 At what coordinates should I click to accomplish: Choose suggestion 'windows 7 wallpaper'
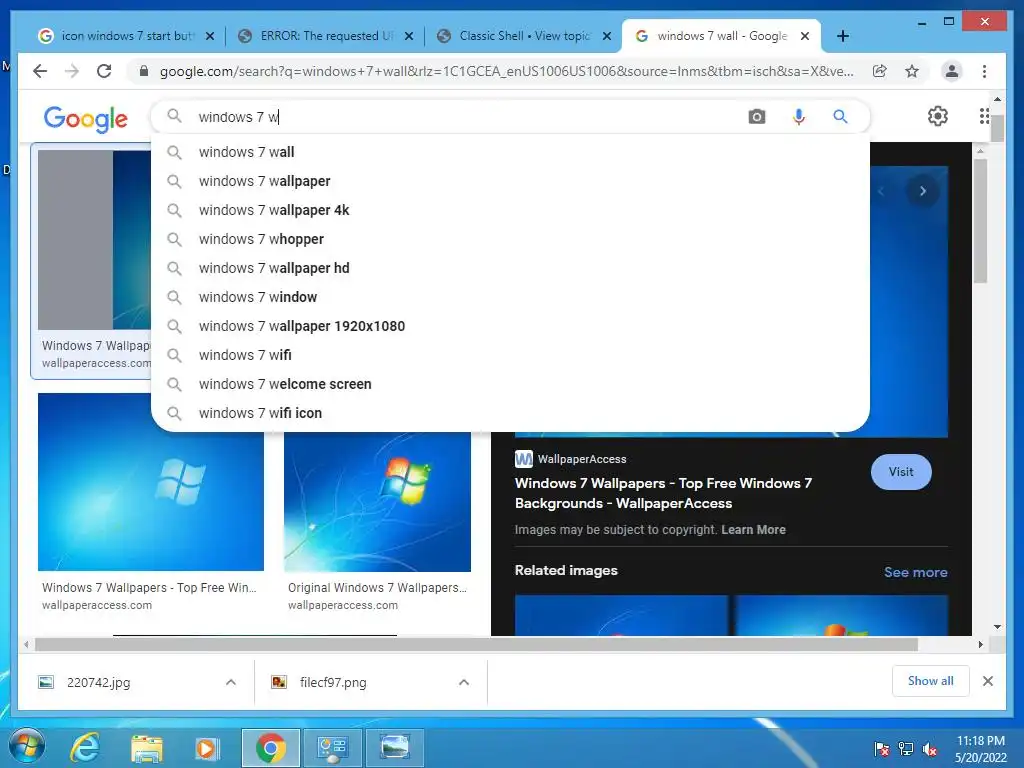(510, 181)
